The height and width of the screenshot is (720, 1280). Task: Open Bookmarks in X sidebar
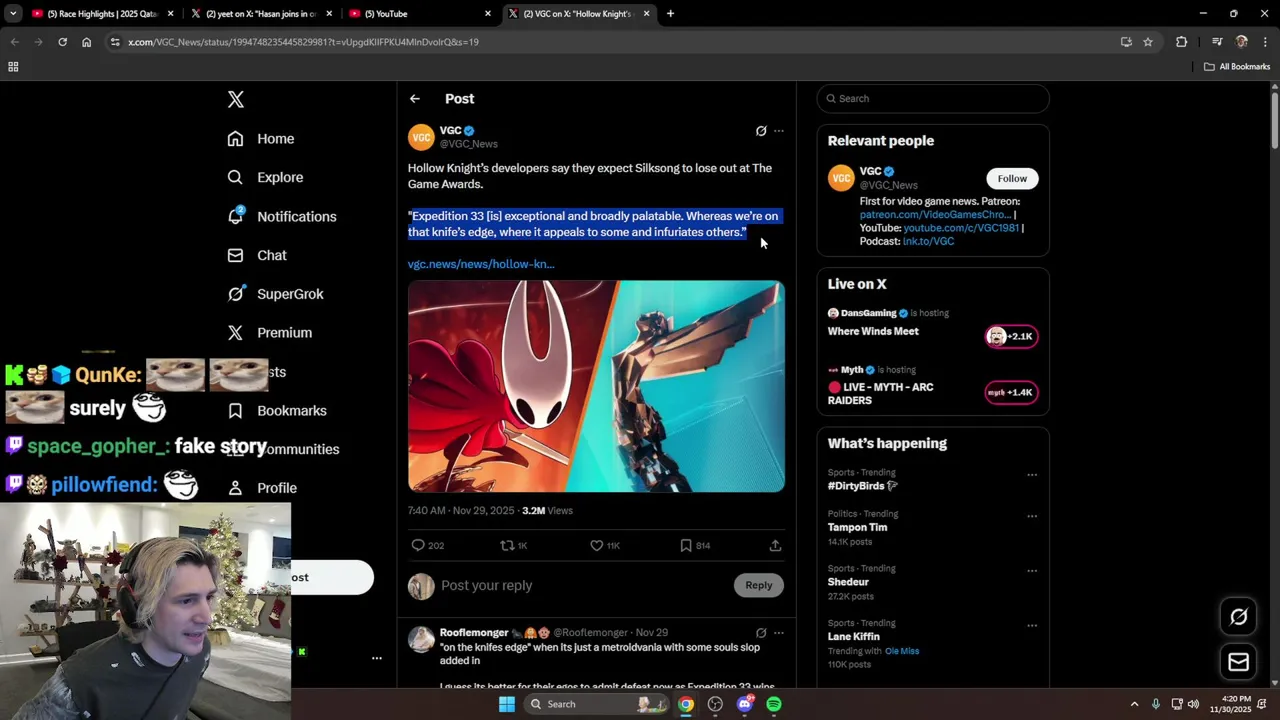coord(277,411)
